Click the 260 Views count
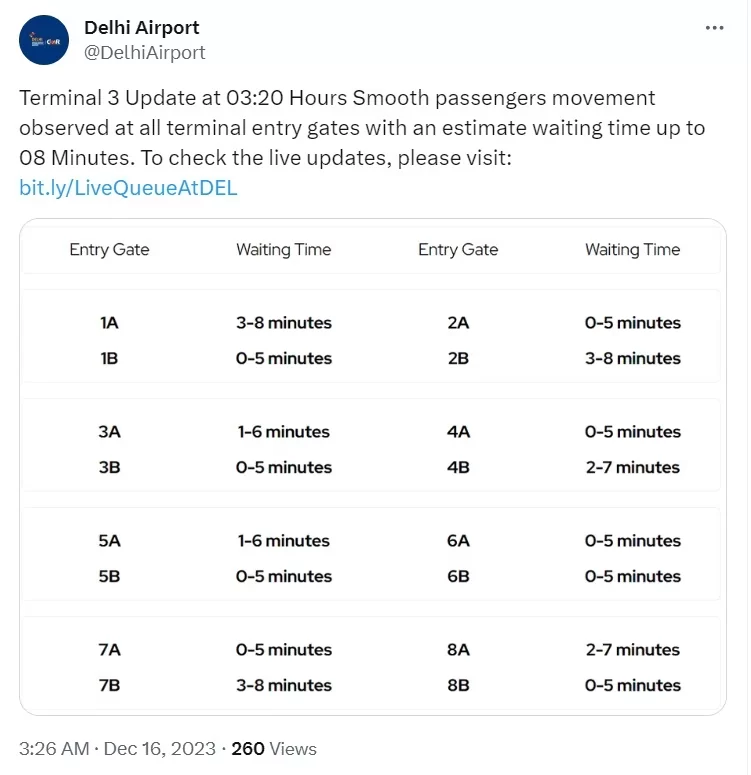Viewport: 751px width, 775px height. pos(274,748)
